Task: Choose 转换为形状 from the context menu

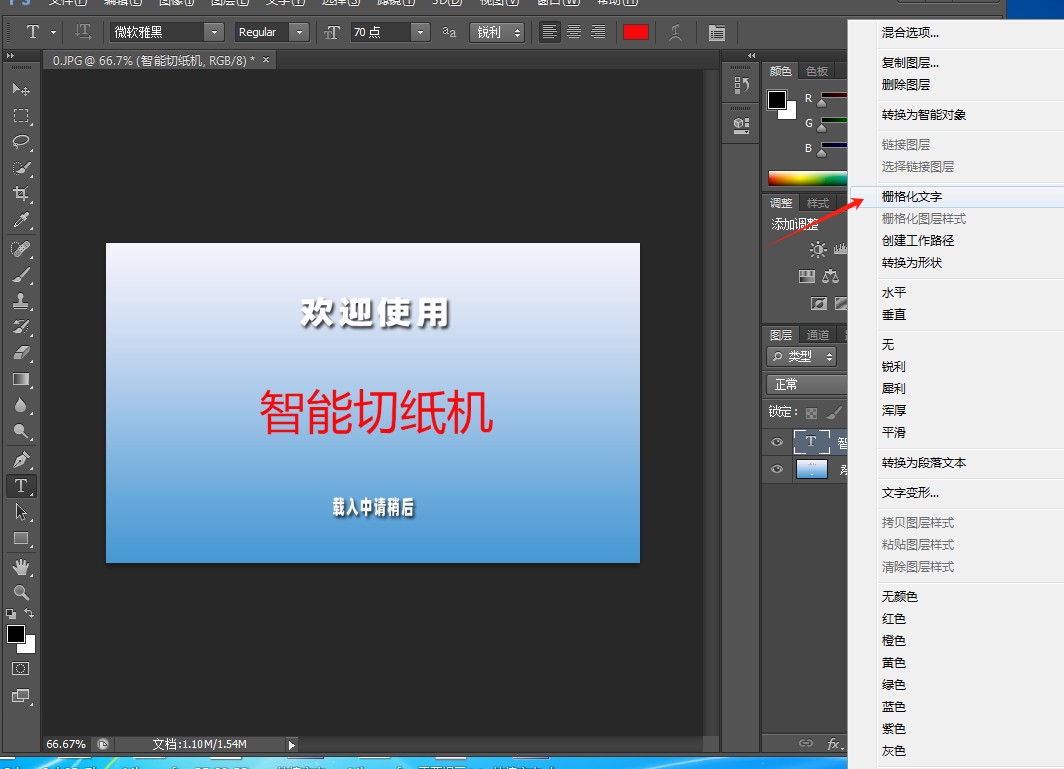Action: pos(912,263)
